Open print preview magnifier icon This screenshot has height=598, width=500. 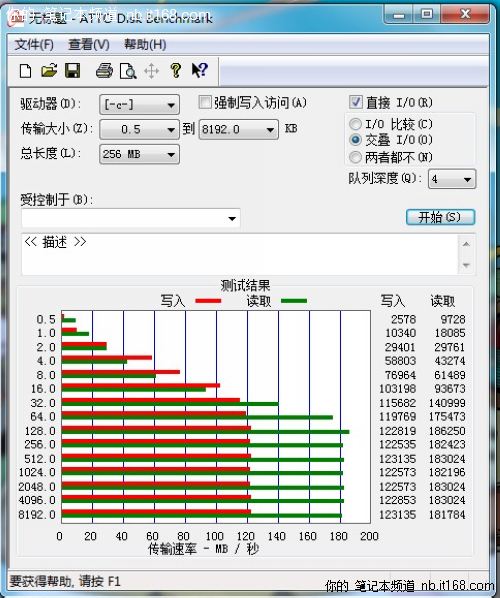(128, 71)
